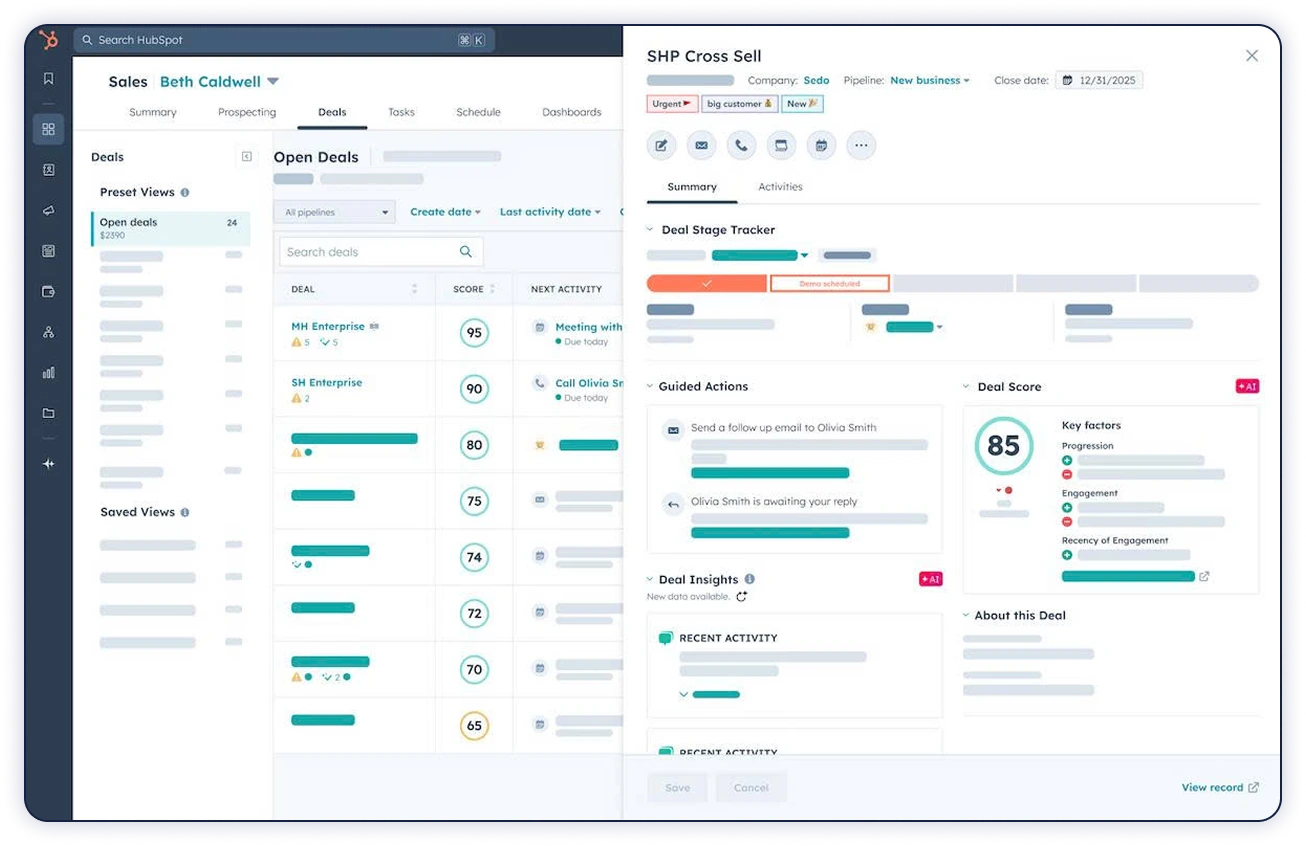Open the contacts icon in the sidebar
This screenshot has width=1306, height=846.
point(48,170)
